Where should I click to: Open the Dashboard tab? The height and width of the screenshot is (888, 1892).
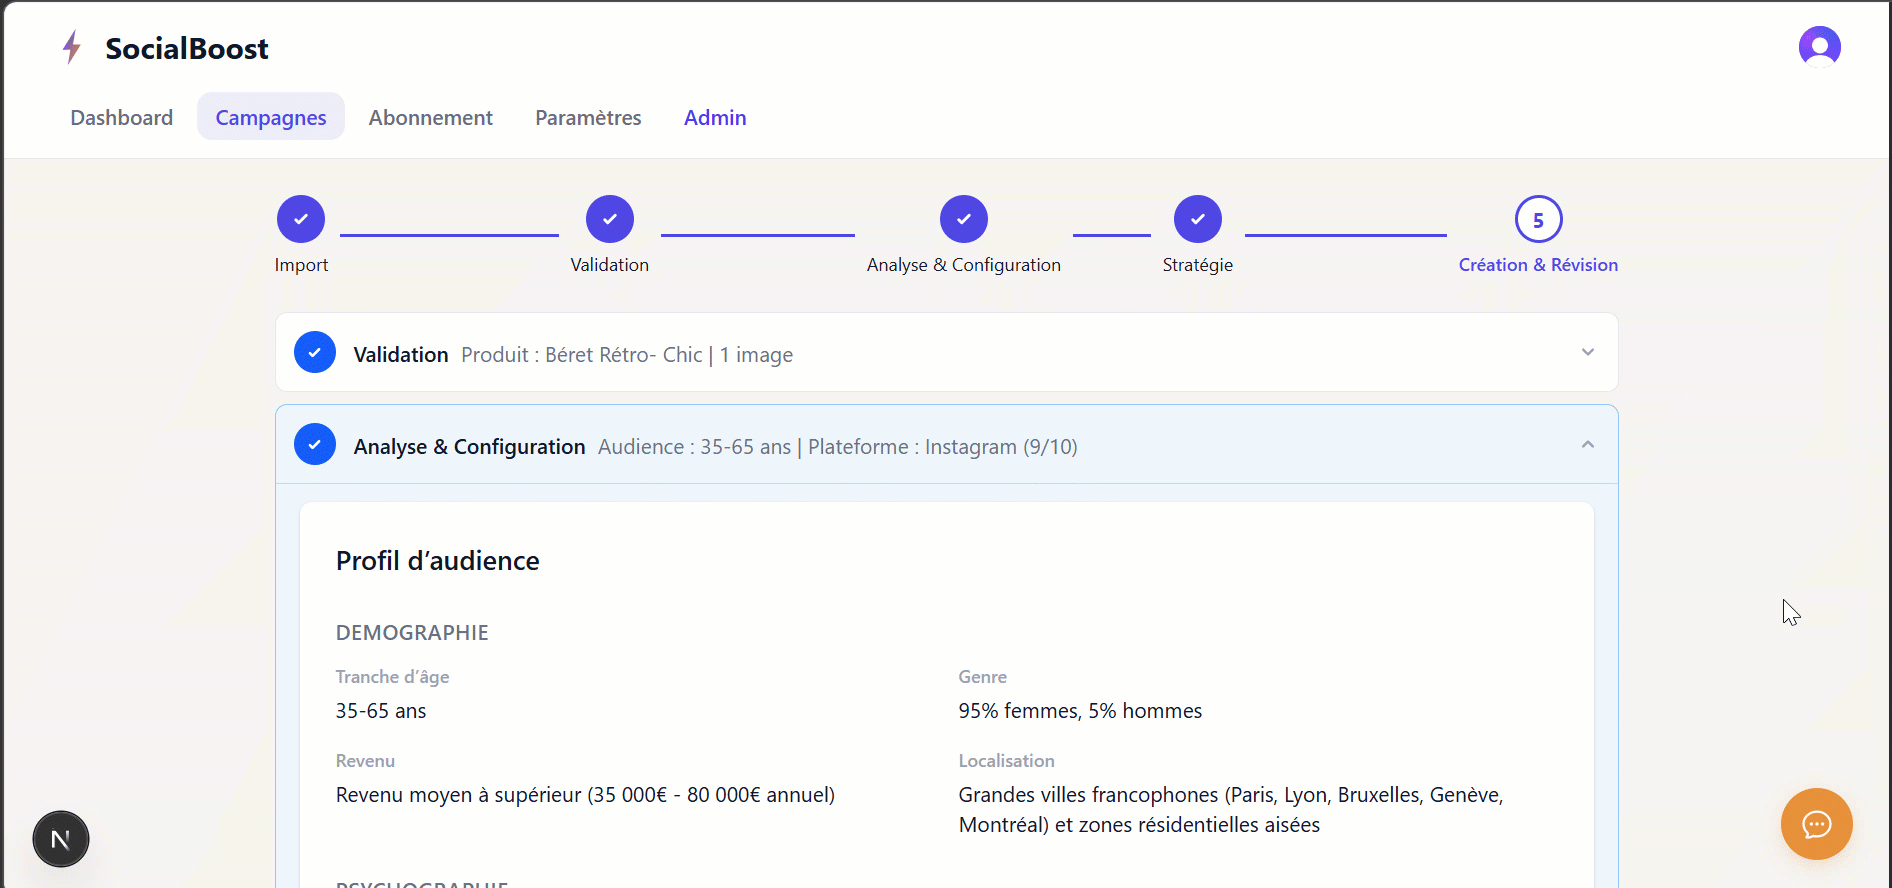point(122,117)
